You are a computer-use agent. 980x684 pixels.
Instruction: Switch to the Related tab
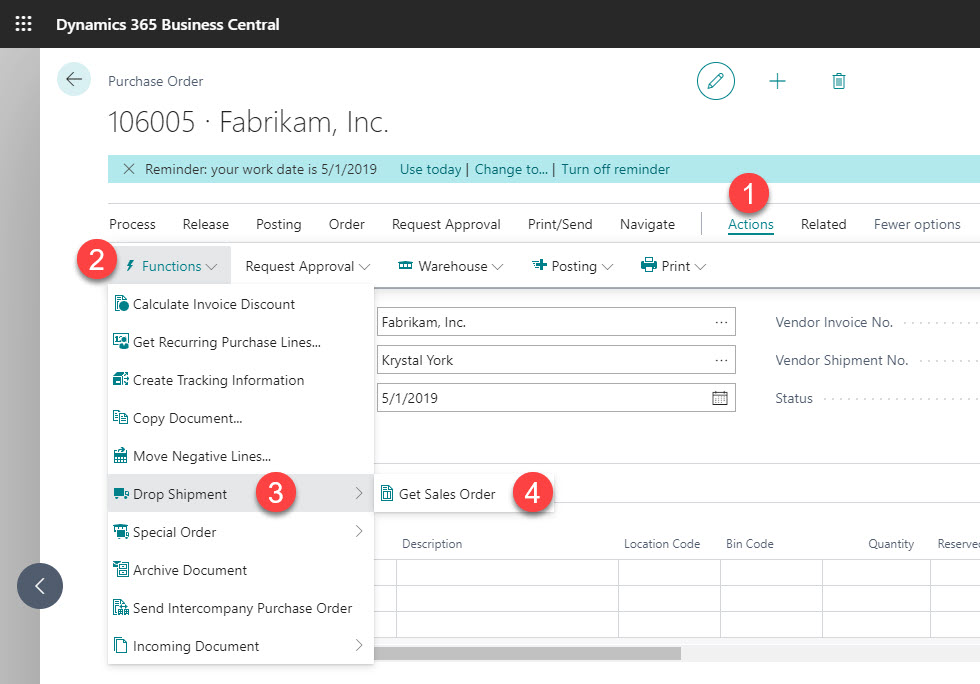(823, 224)
